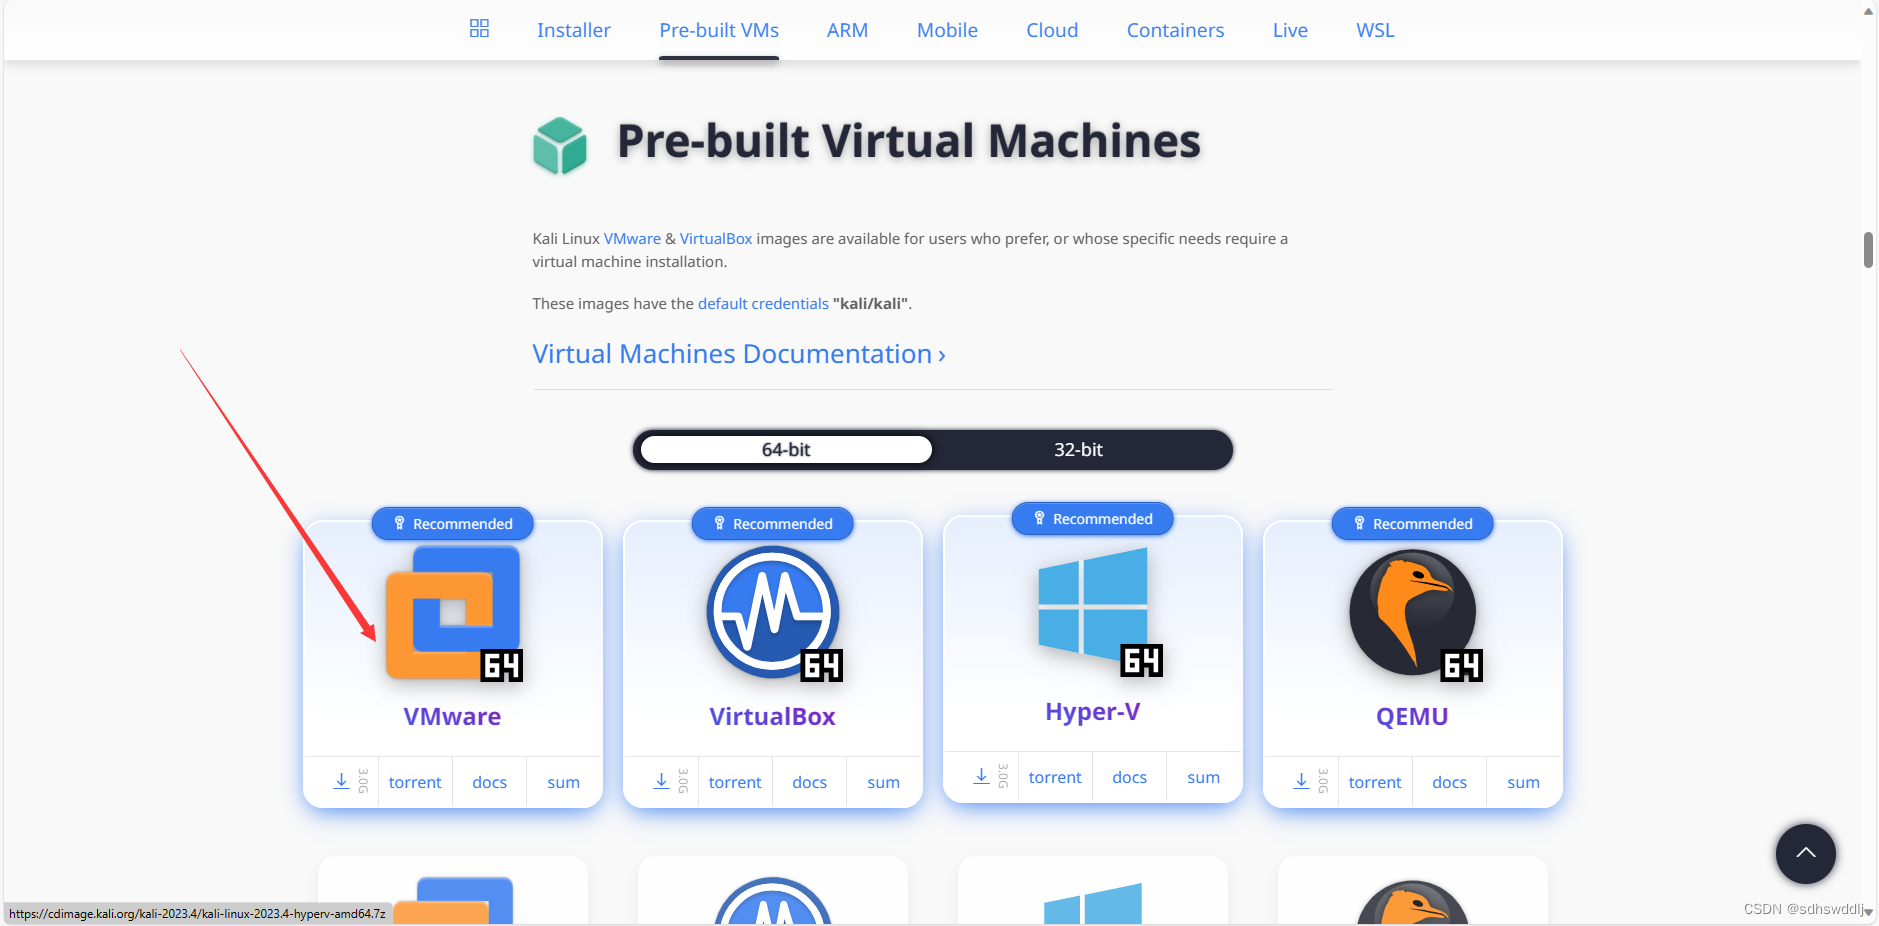
Task: Open the WSL tab
Action: coord(1375,30)
